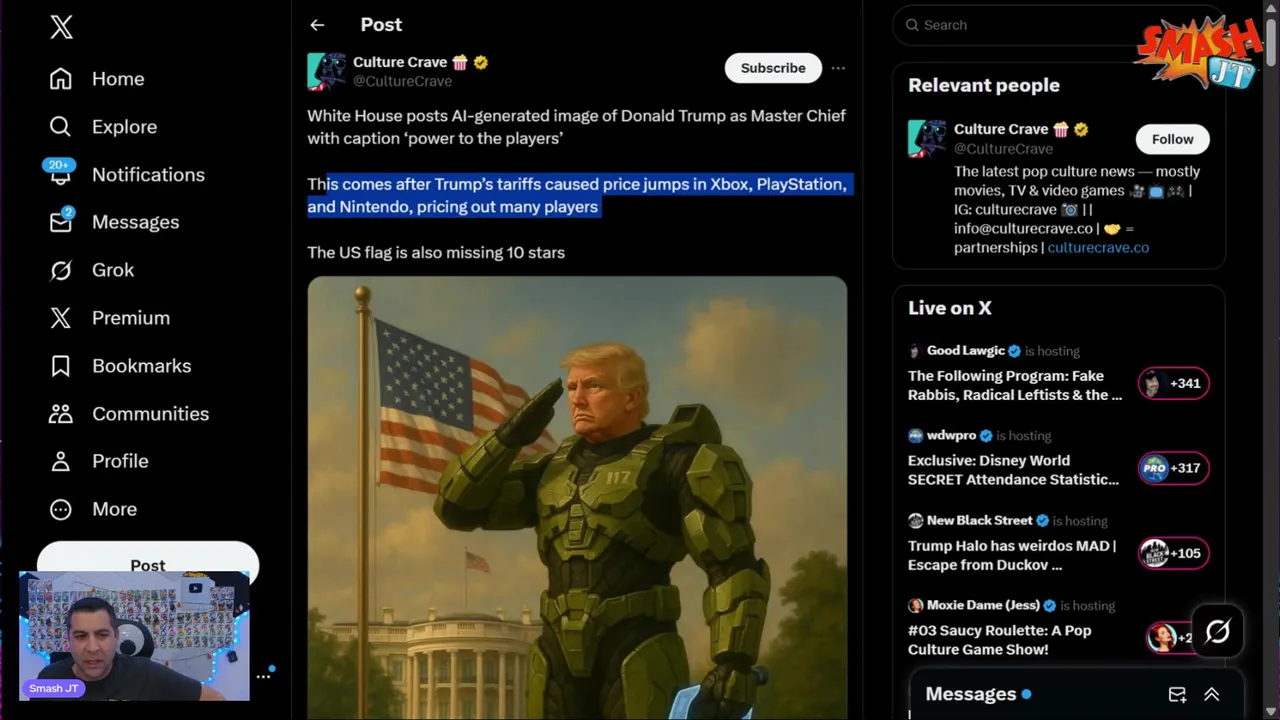Click the Notifications bell icon
Image resolution: width=1280 pixels, height=720 pixels.
[61, 175]
